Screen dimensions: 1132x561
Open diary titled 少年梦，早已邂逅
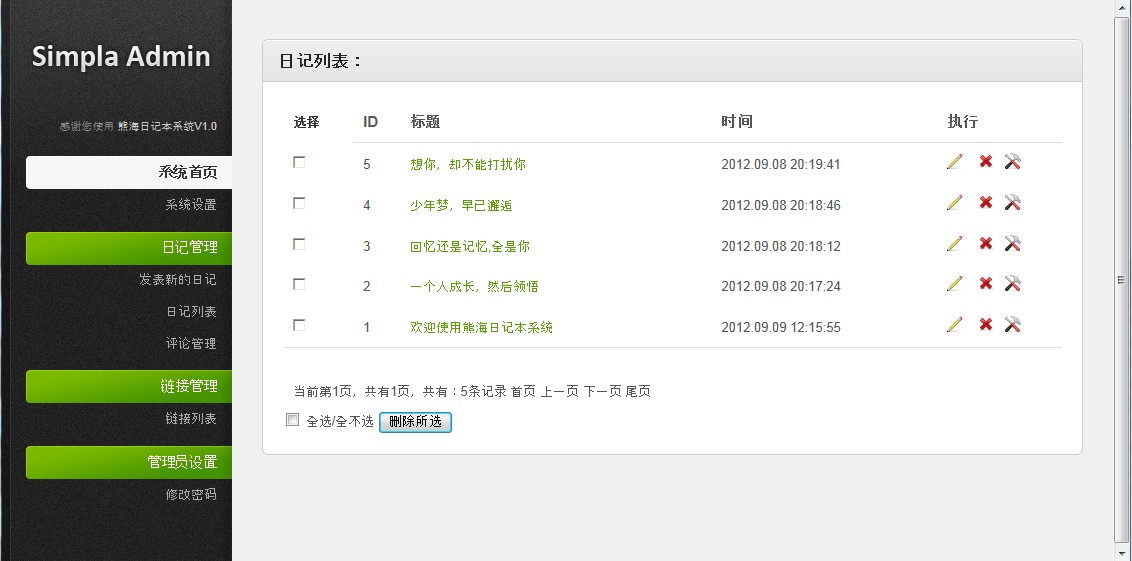(x=461, y=206)
